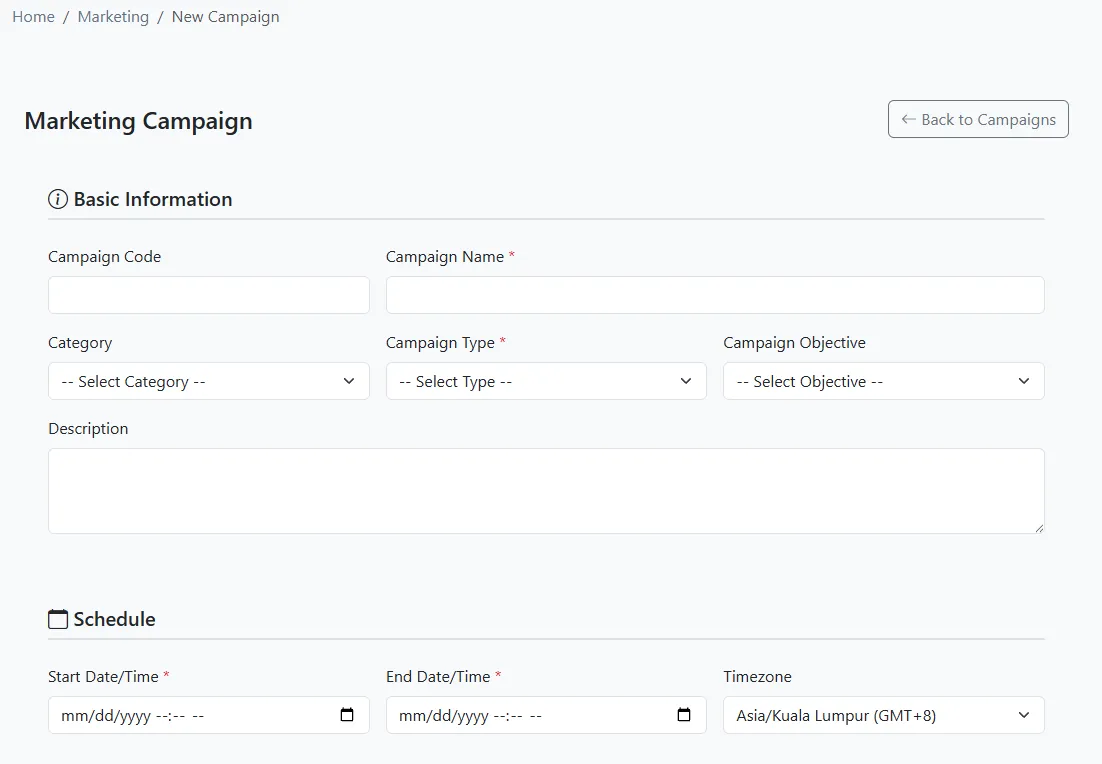Click the Campaign Code label
This screenshot has width=1102, height=764.
(104, 257)
